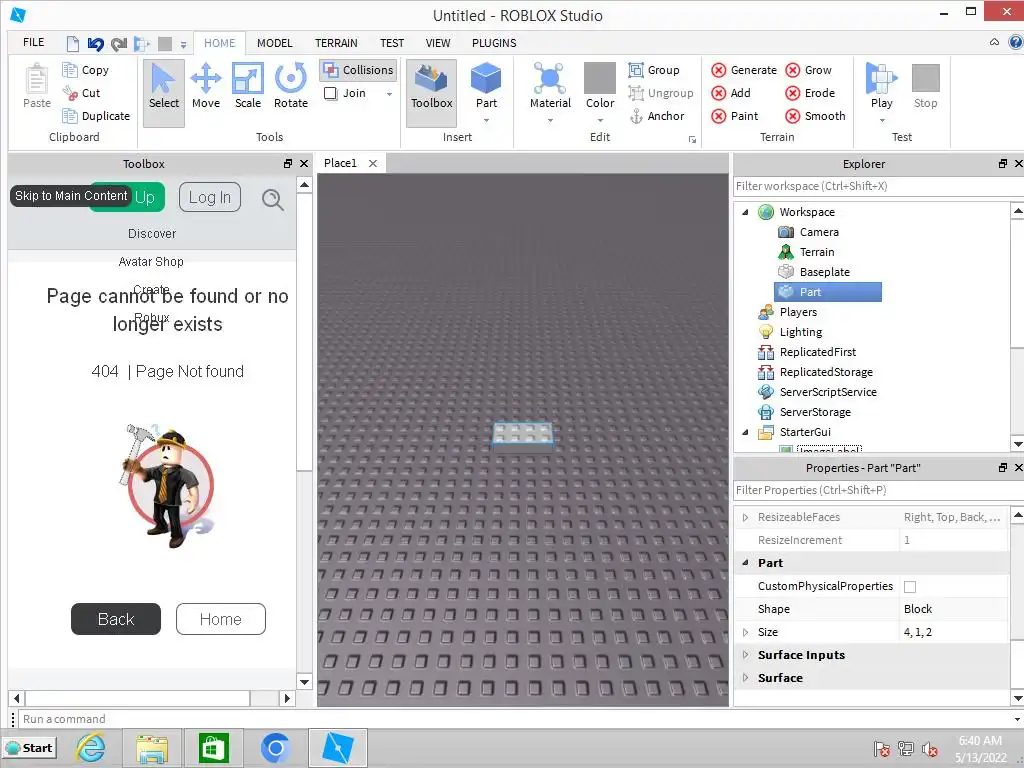Open File Explorer from taskbar
Viewport: 1024px width, 768px height.
[152, 748]
